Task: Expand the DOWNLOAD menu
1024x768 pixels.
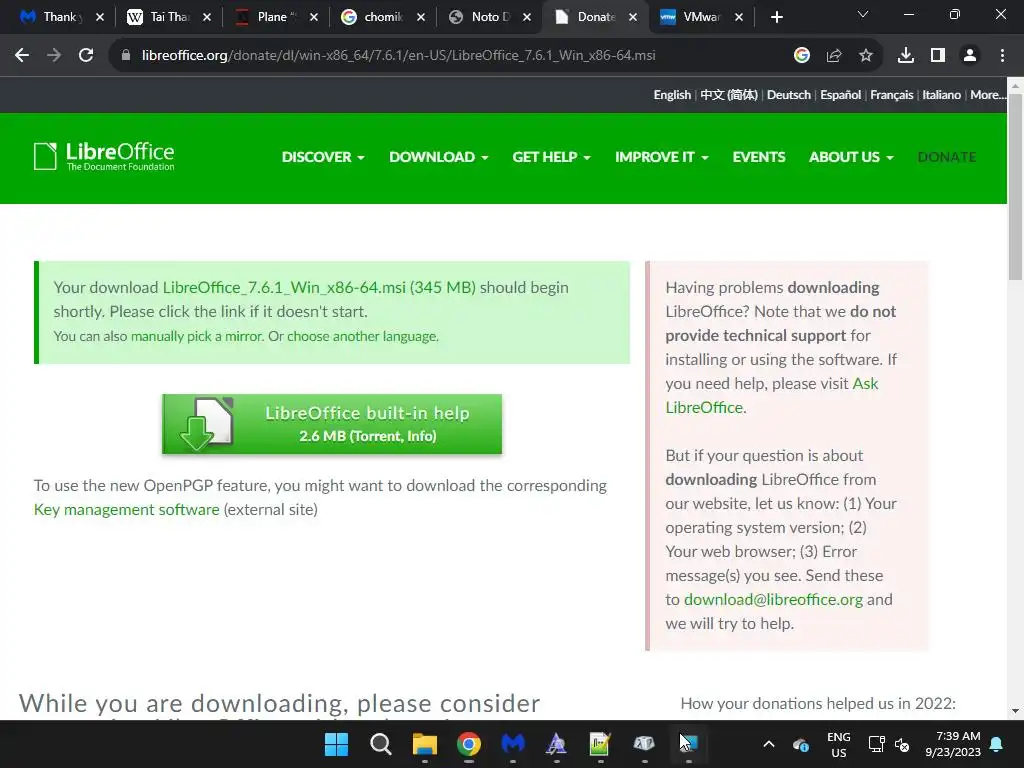Action: [438, 157]
